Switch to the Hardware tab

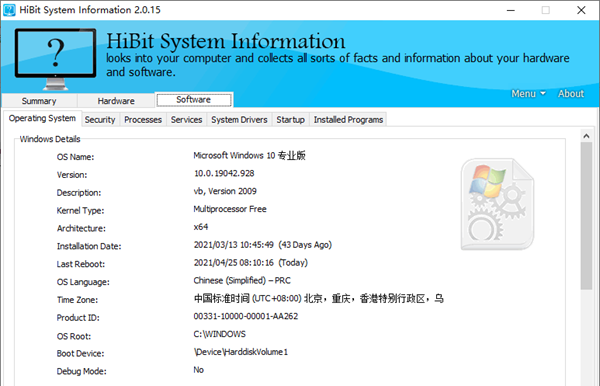(116, 101)
